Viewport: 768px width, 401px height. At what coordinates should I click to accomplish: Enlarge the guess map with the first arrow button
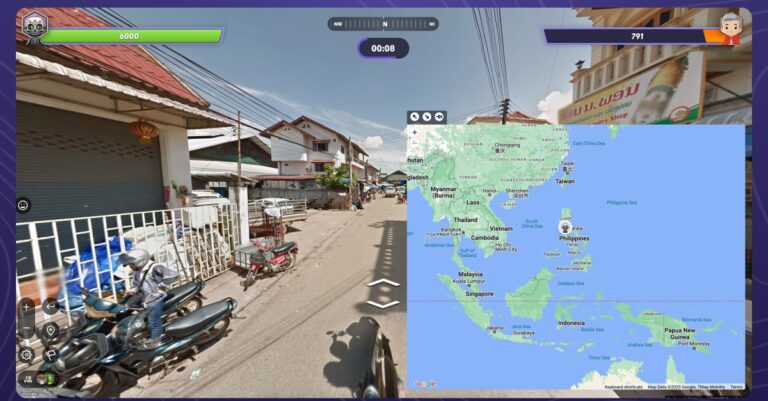pos(414,117)
